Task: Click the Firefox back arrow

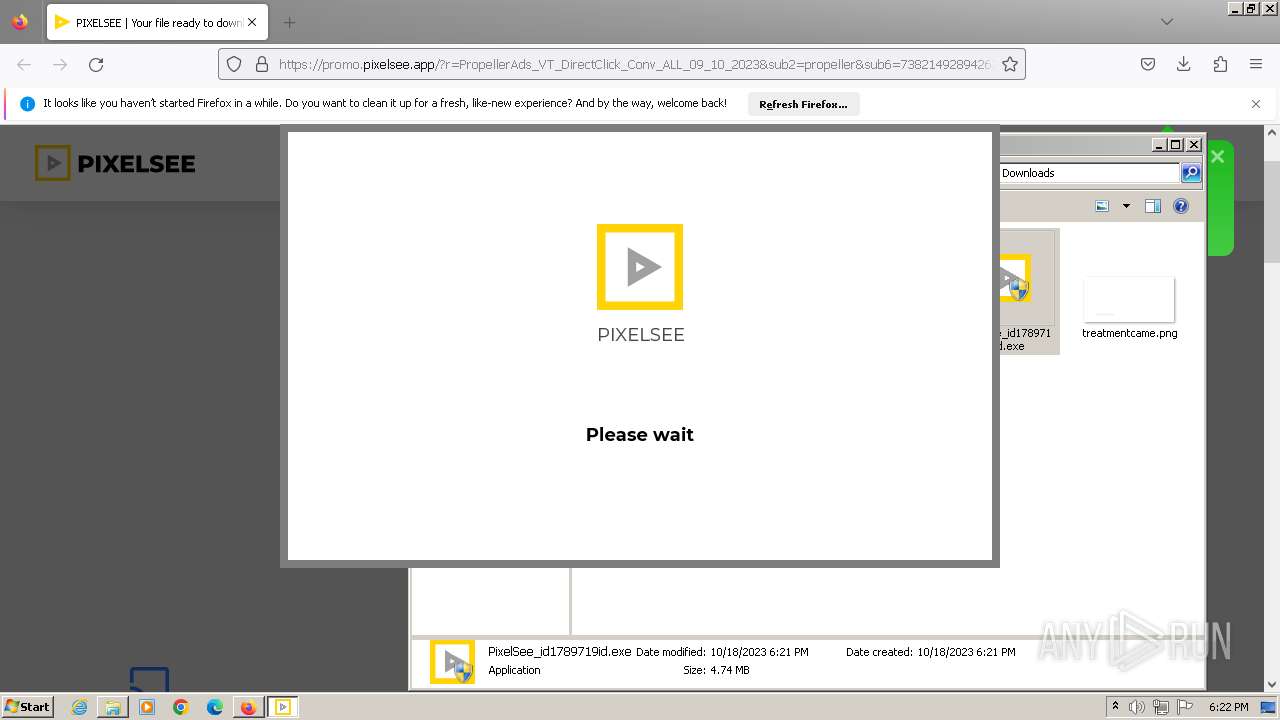Action: pyautogui.click(x=24, y=64)
